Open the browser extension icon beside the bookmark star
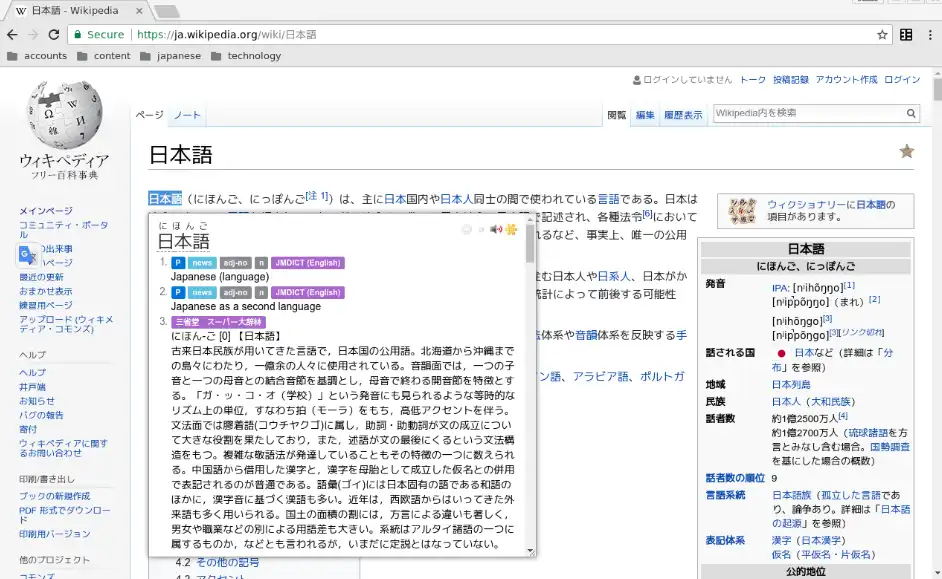942x579 pixels. [906, 35]
